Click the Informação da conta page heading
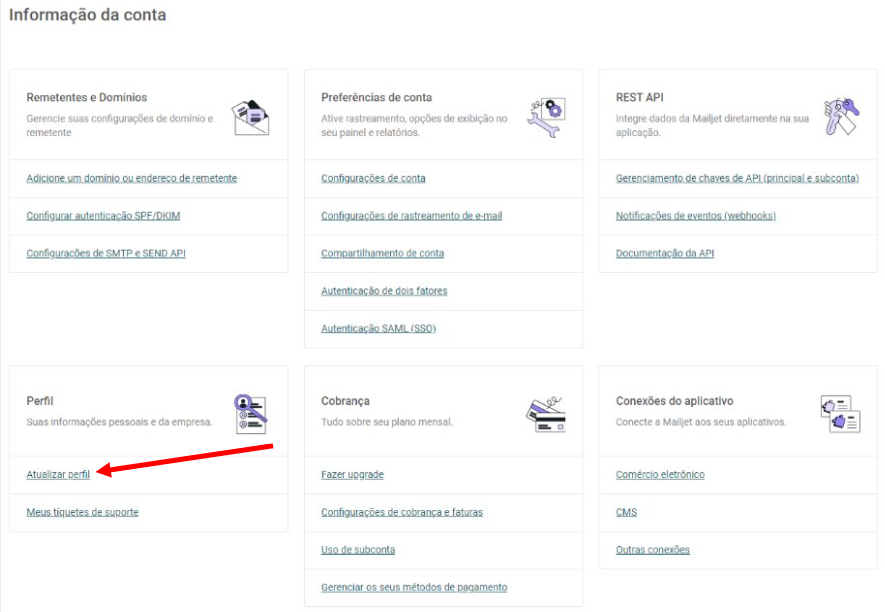Screen dimensions: 885x612 click(87, 15)
